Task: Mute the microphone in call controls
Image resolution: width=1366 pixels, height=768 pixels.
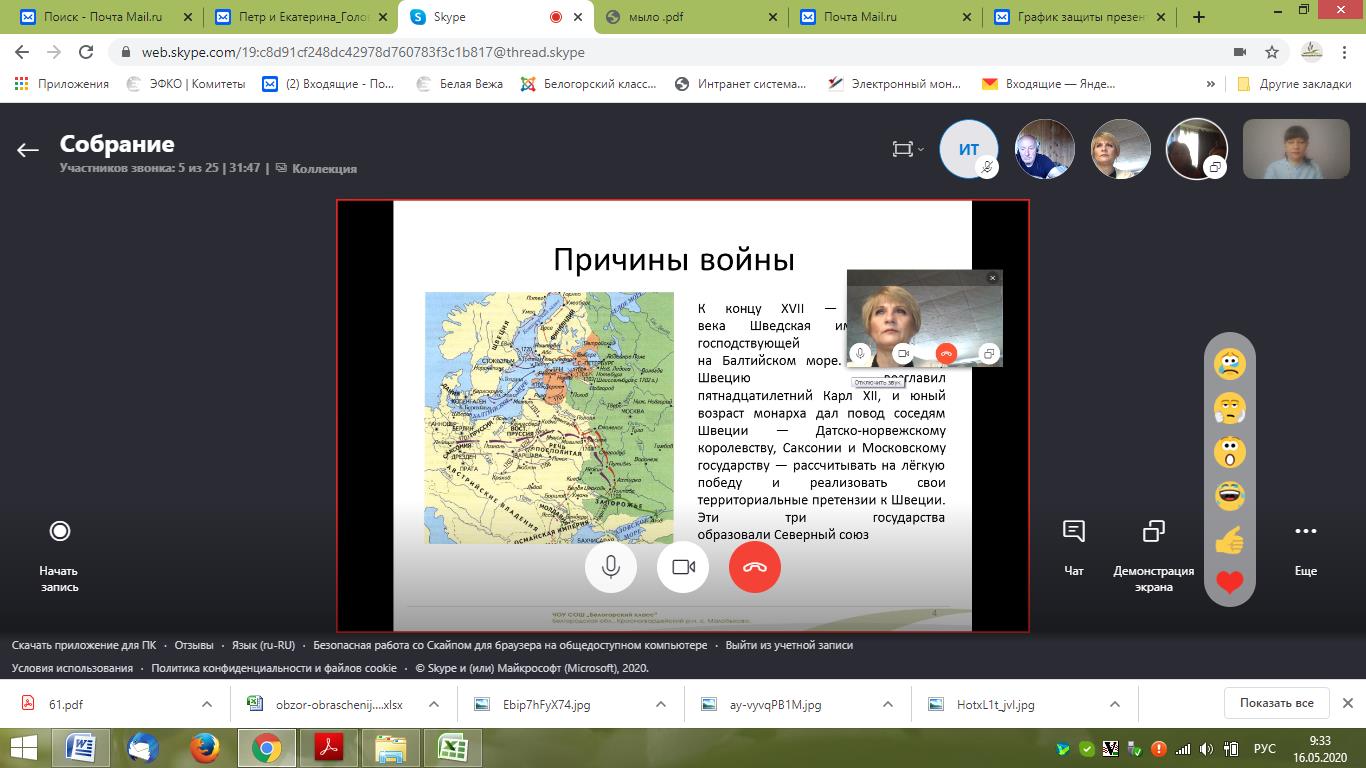Action: coord(610,567)
